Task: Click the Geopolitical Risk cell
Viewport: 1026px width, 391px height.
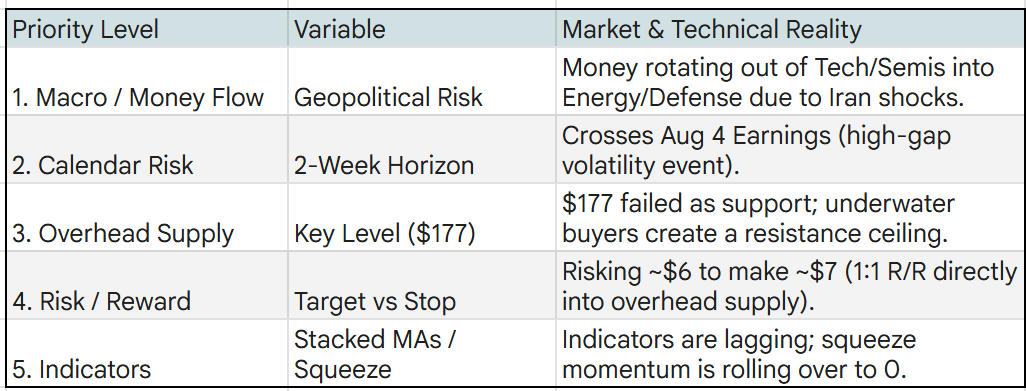Action: click(x=422, y=82)
